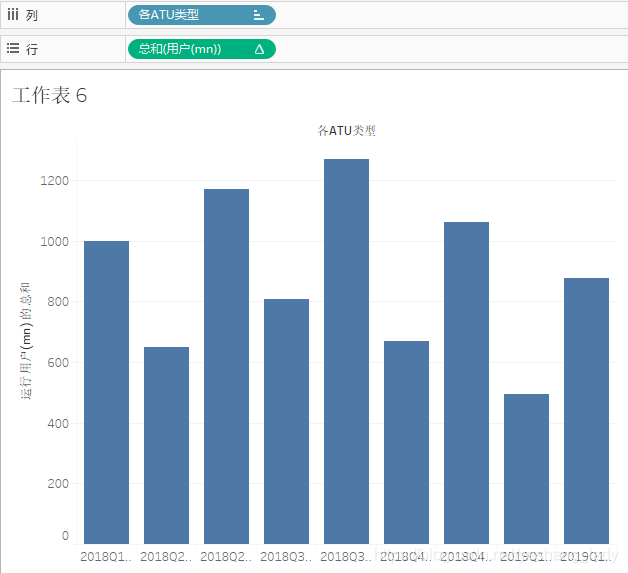Screen dimensions: 628x573
Task: Select the tallest 2018Q3 bar
Action: point(346,352)
